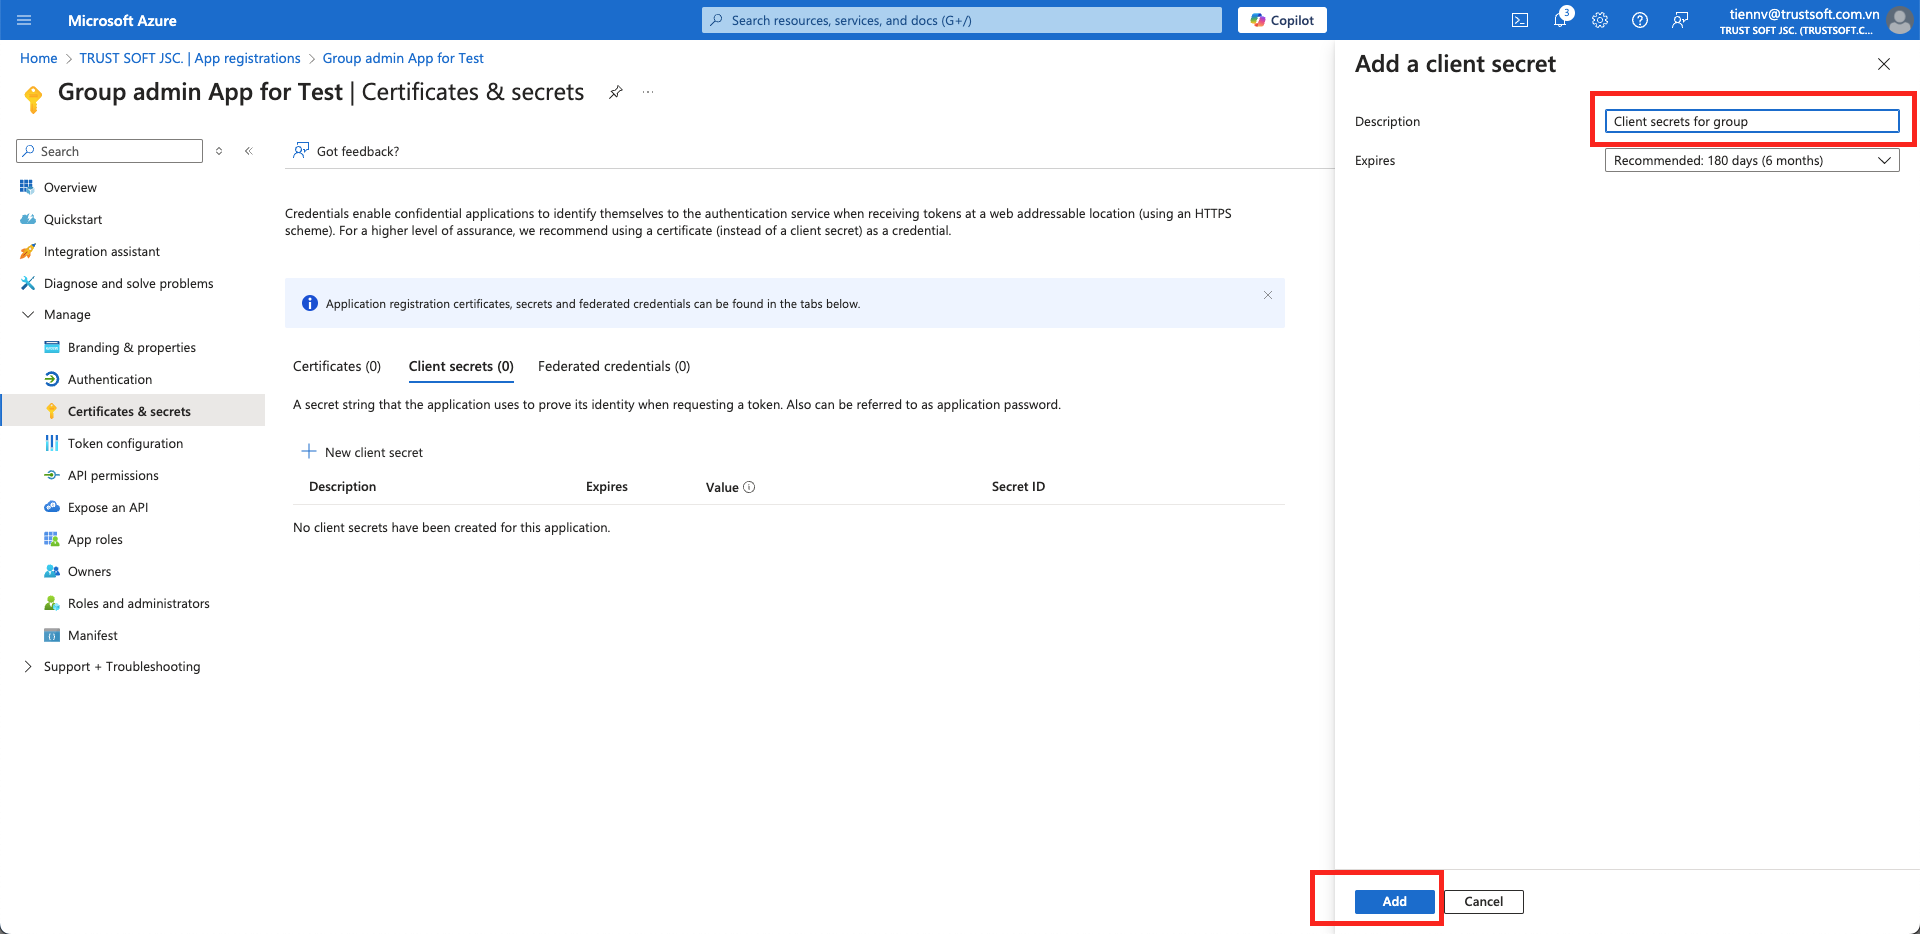The height and width of the screenshot is (934, 1920).
Task: Click the API permissions icon
Action: (52, 475)
